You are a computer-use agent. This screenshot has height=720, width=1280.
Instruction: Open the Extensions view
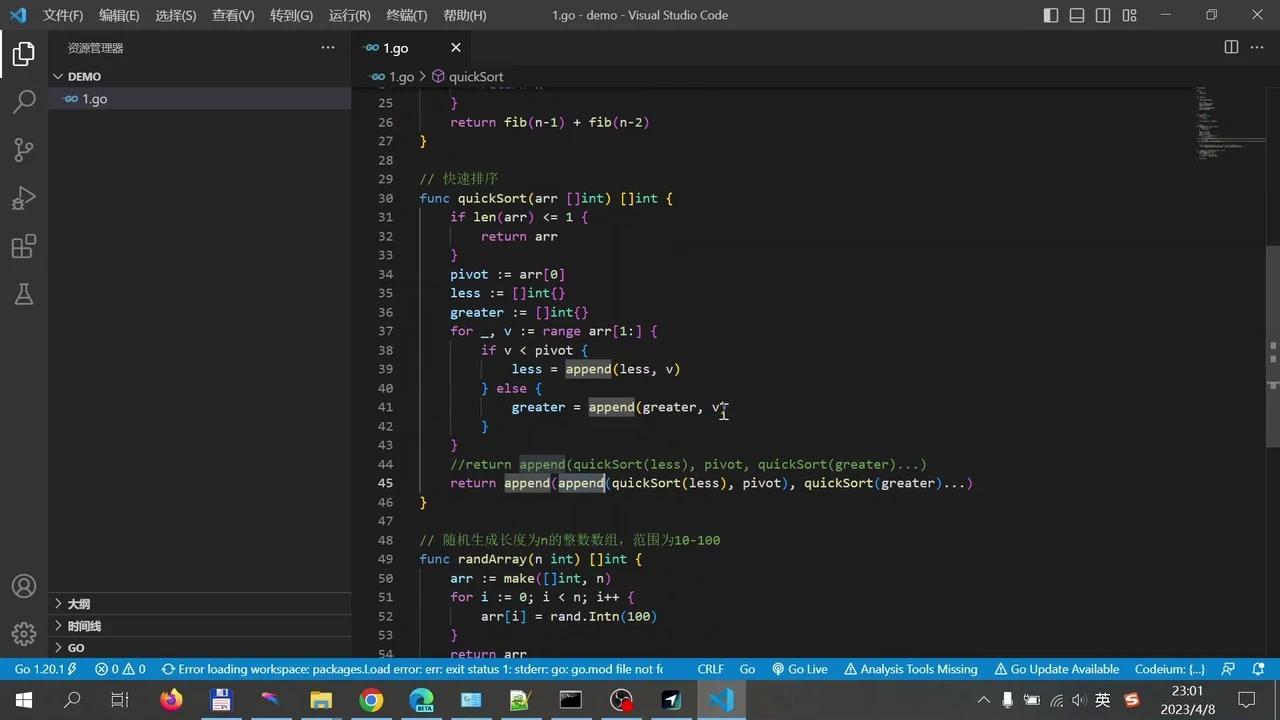pos(23,245)
